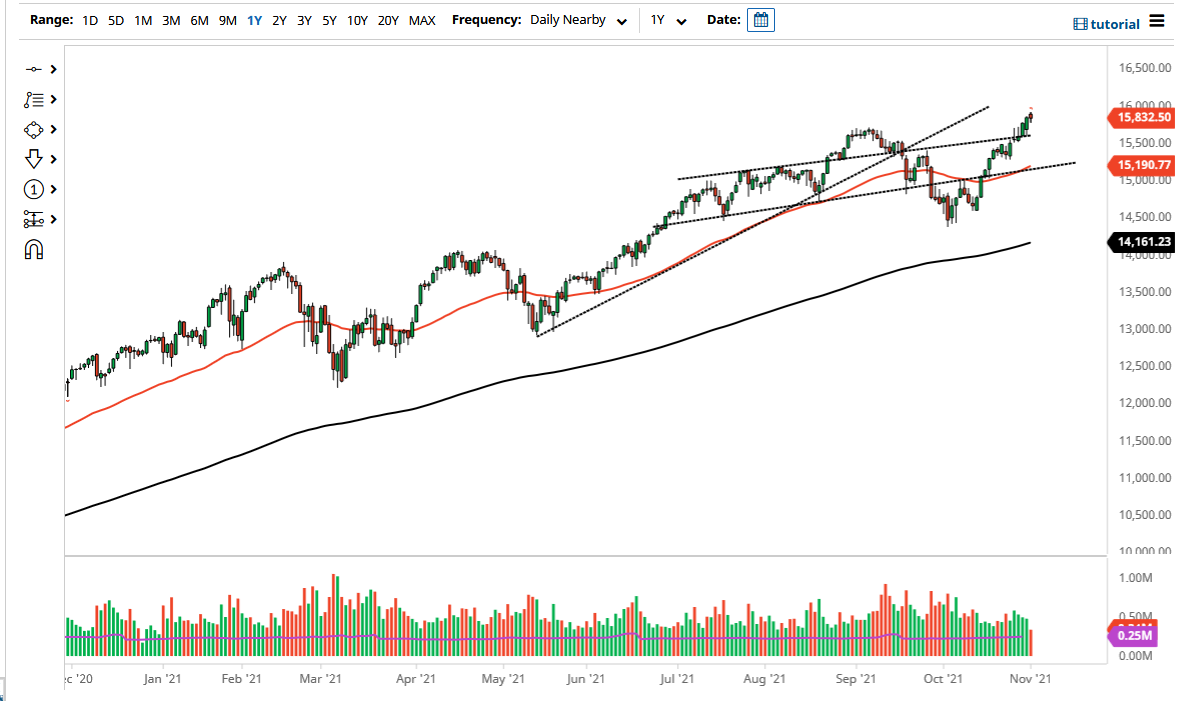Expand the shapes tool options chevron
This screenshot has width=1188, height=701.
pyautogui.click(x=53, y=129)
